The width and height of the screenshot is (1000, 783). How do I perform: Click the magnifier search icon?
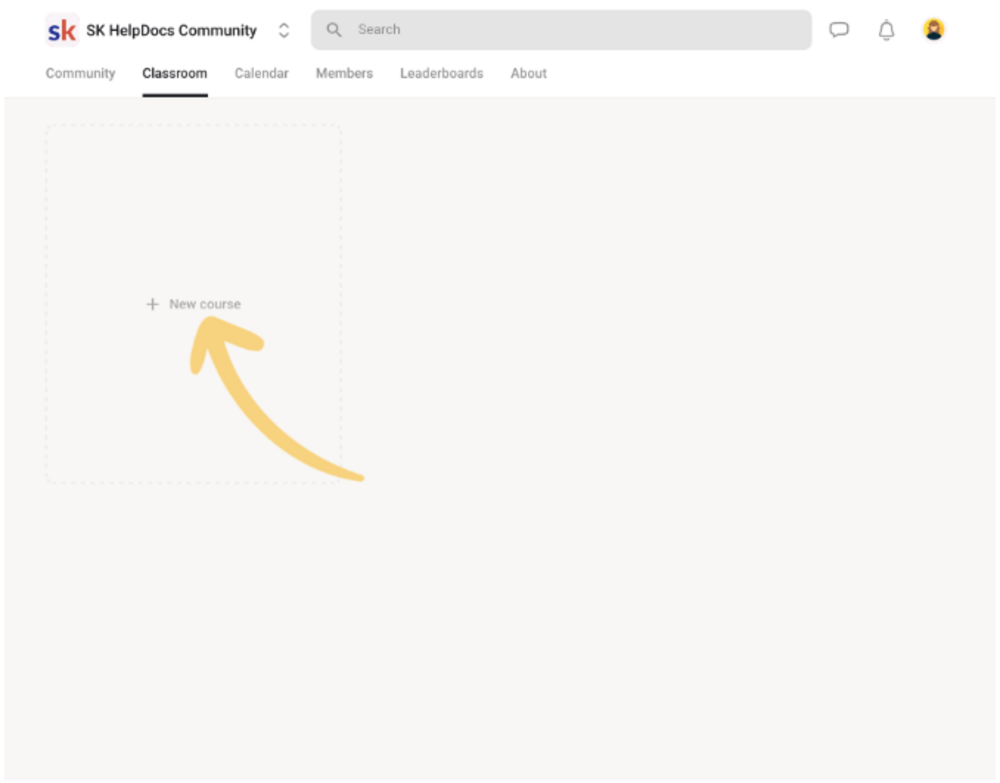[x=334, y=29]
